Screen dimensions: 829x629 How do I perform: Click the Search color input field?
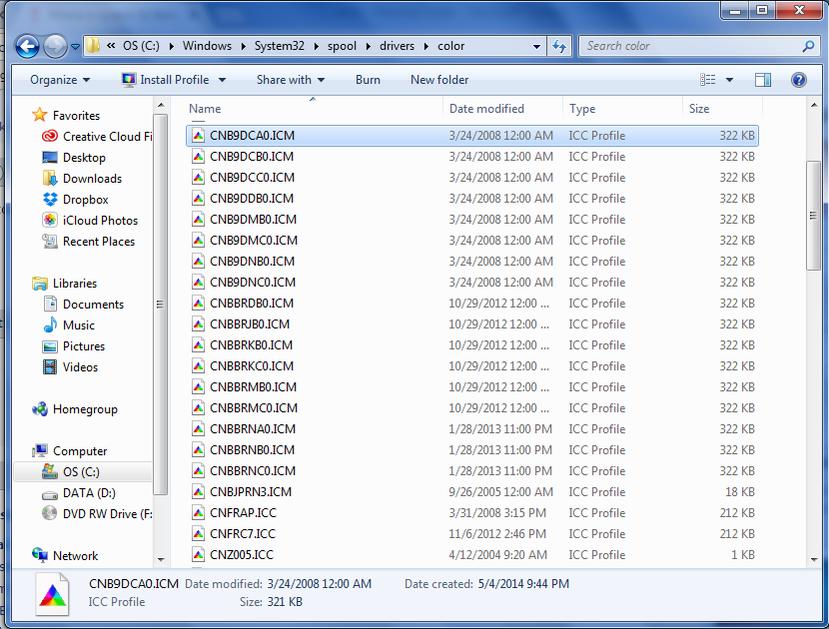click(690, 46)
